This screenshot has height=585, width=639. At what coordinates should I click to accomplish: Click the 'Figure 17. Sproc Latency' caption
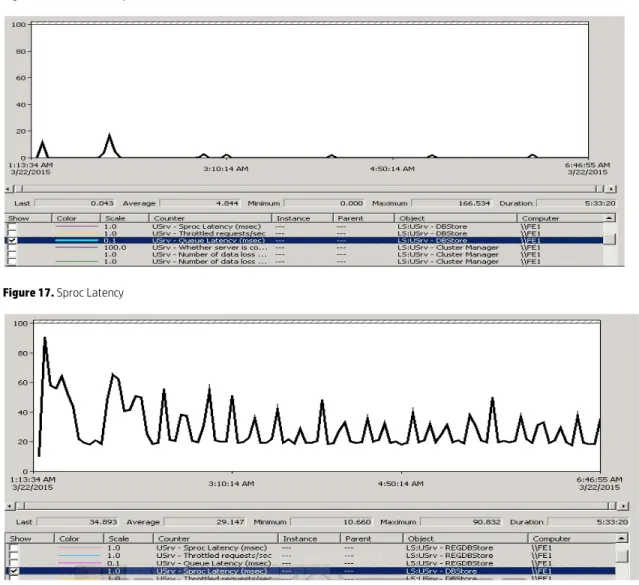(63, 293)
